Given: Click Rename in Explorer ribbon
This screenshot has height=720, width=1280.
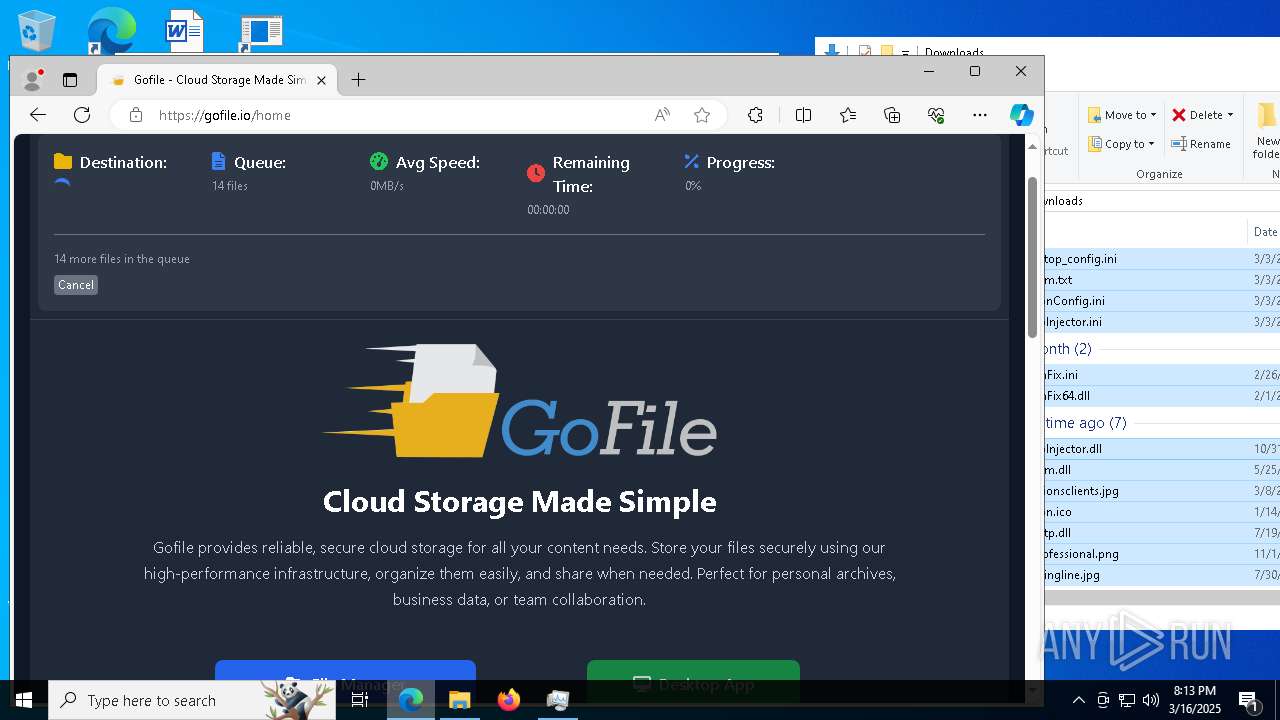Looking at the screenshot, I should tap(1201, 144).
